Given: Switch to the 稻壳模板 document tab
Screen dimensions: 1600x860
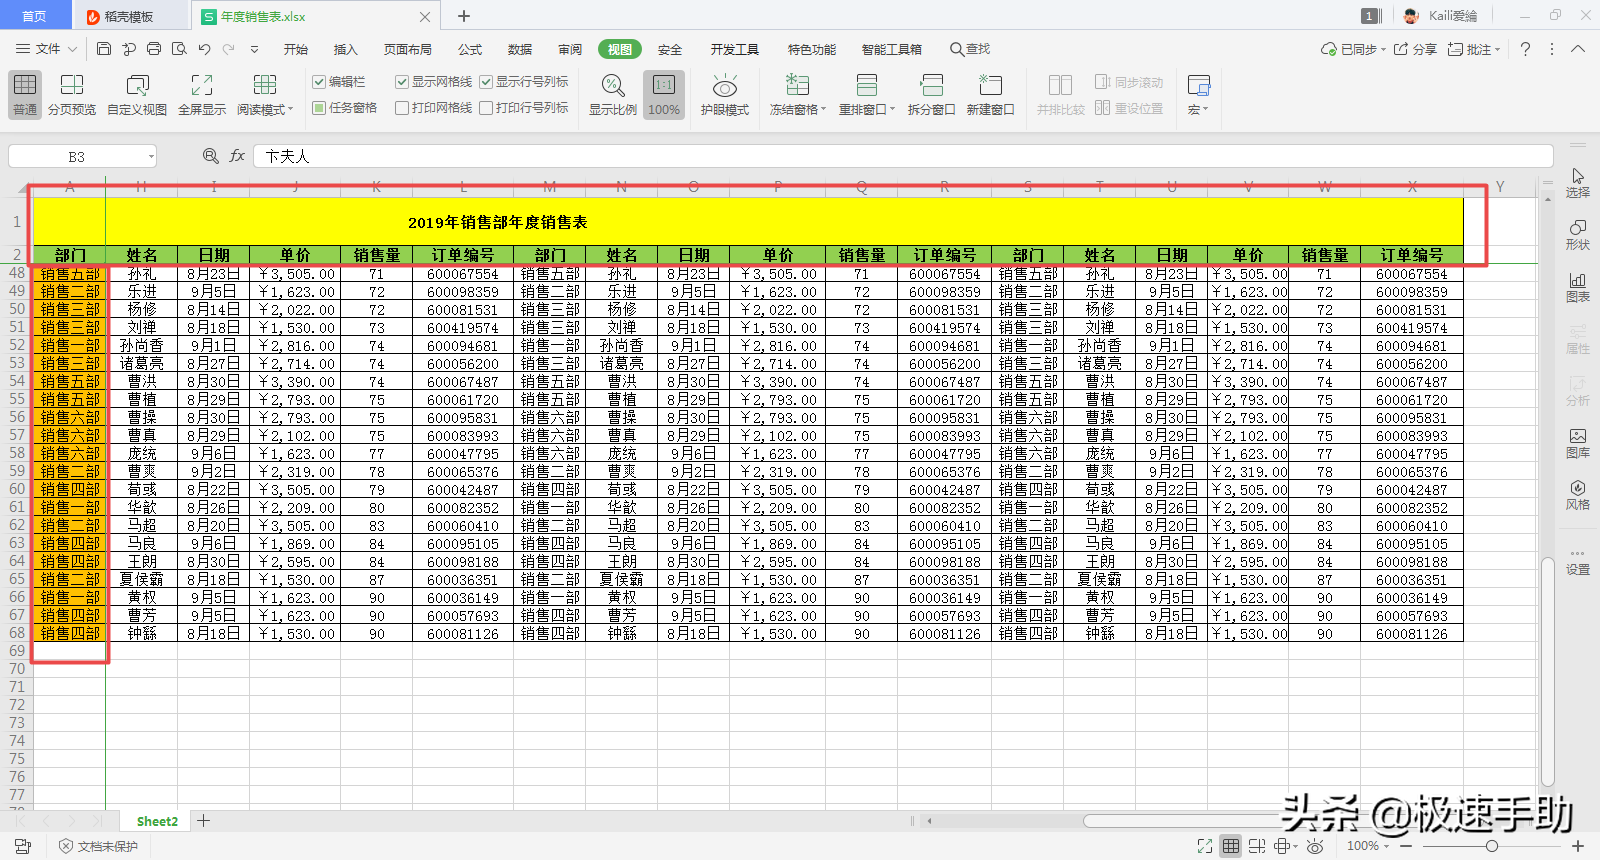Looking at the screenshot, I should 129,16.
